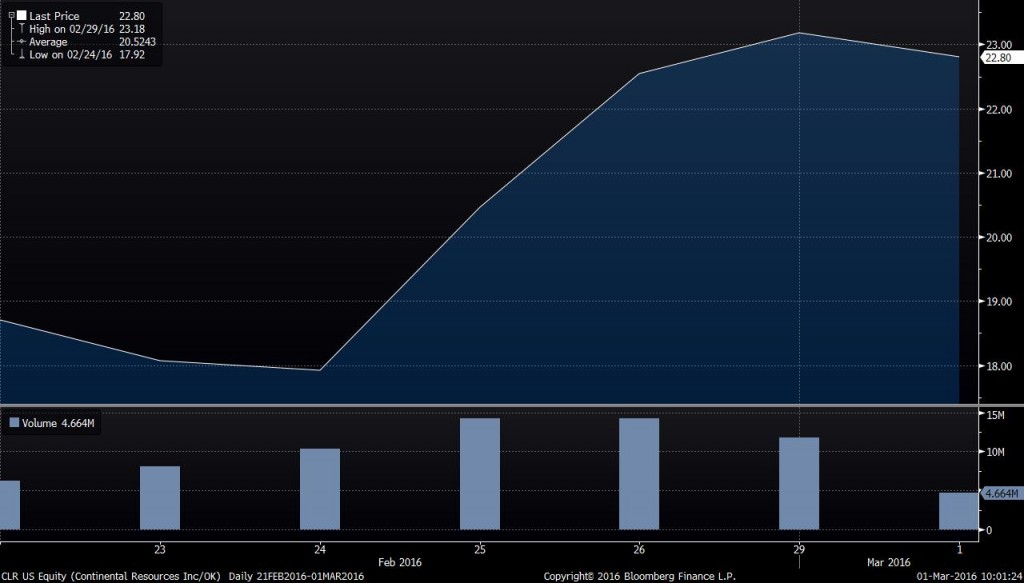Click the blue Volume legend swatch
The width and height of the screenshot is (1024, 583).
click(14, 423)
